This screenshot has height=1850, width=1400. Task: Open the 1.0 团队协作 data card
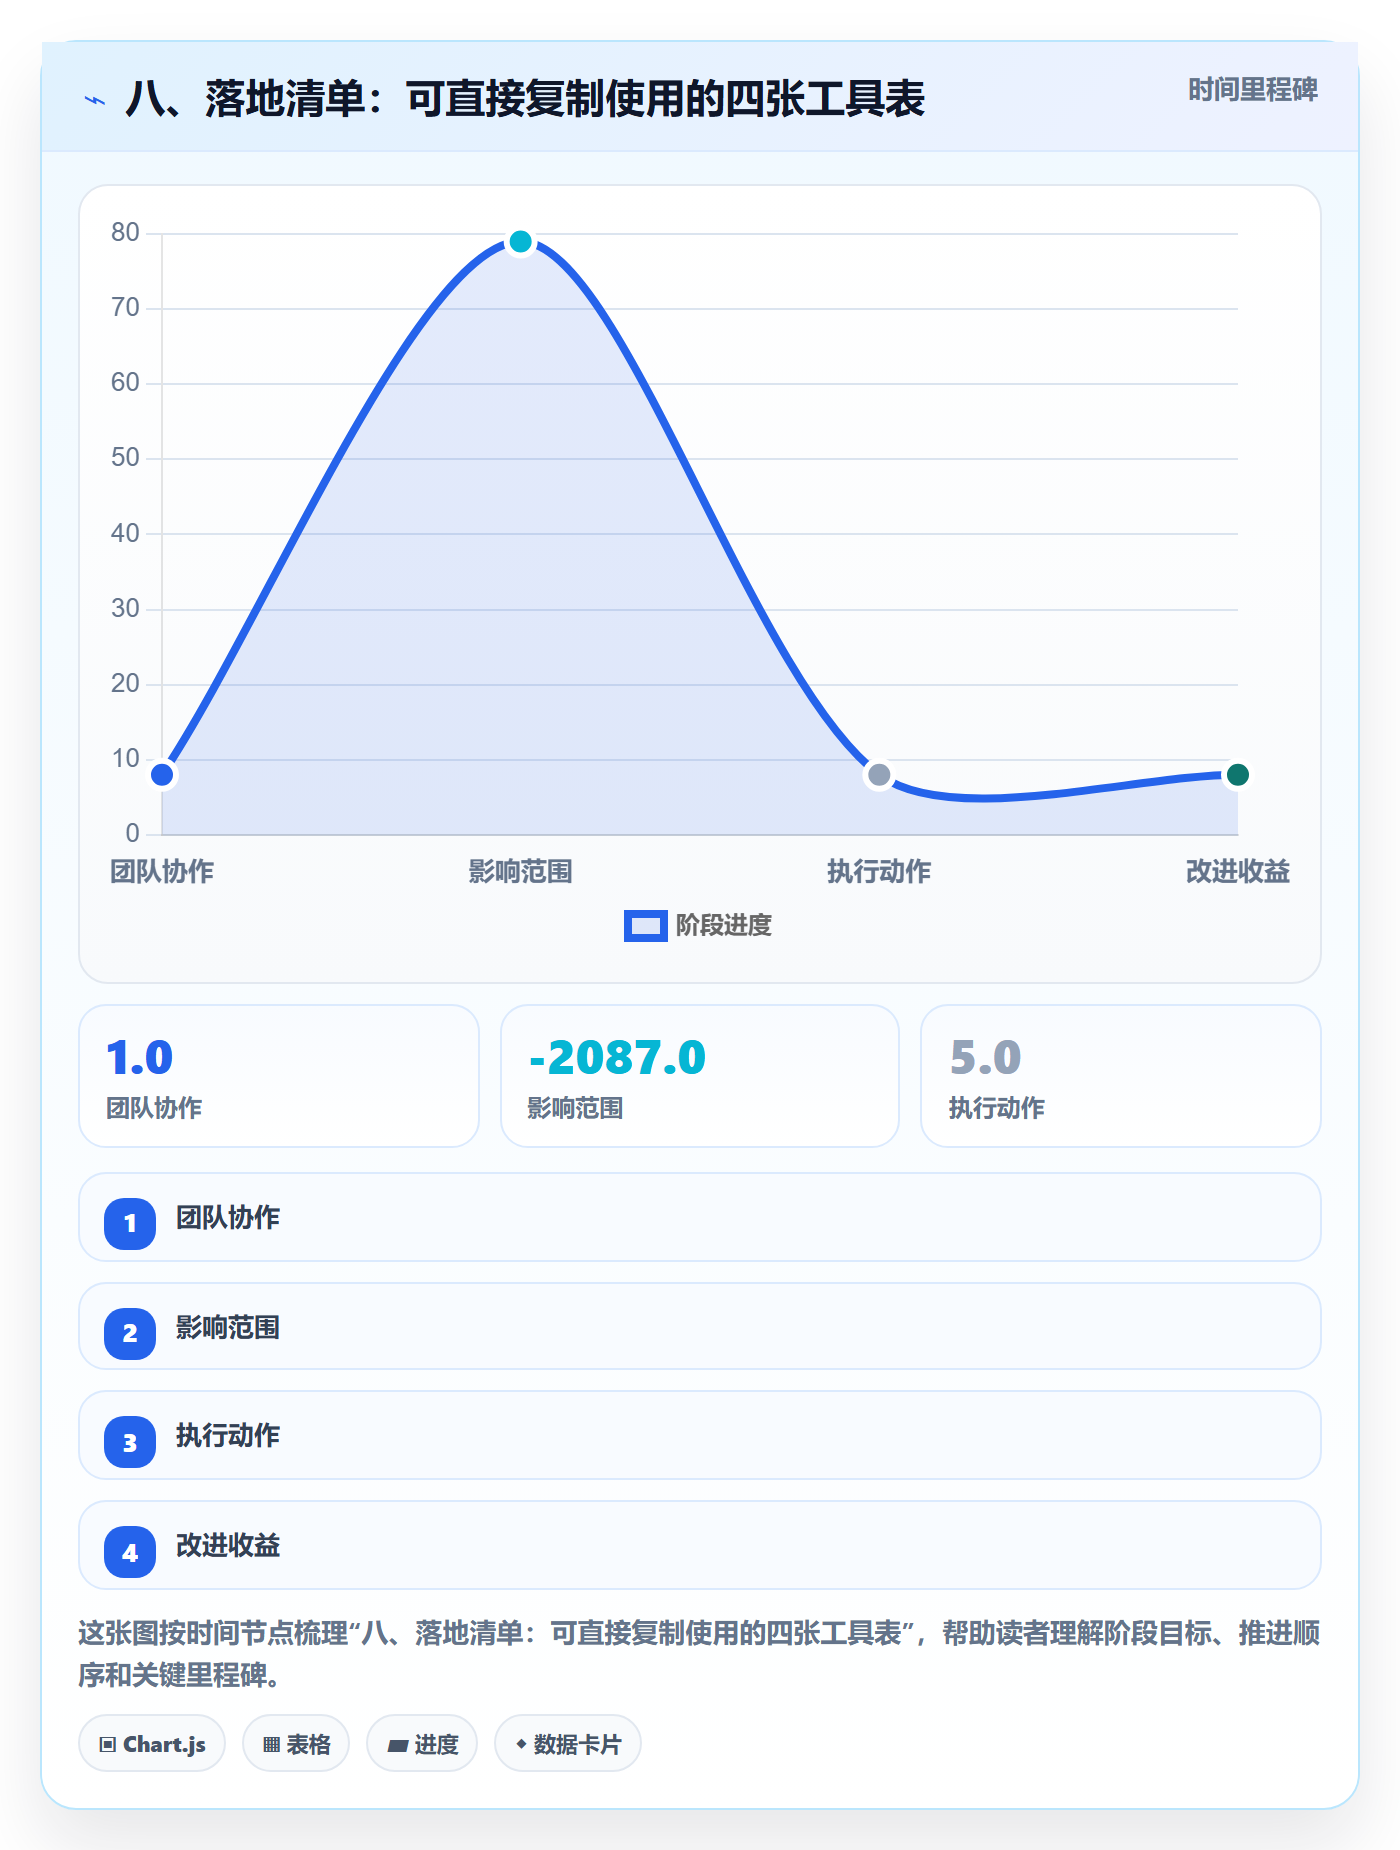[x=279, y=1076]
